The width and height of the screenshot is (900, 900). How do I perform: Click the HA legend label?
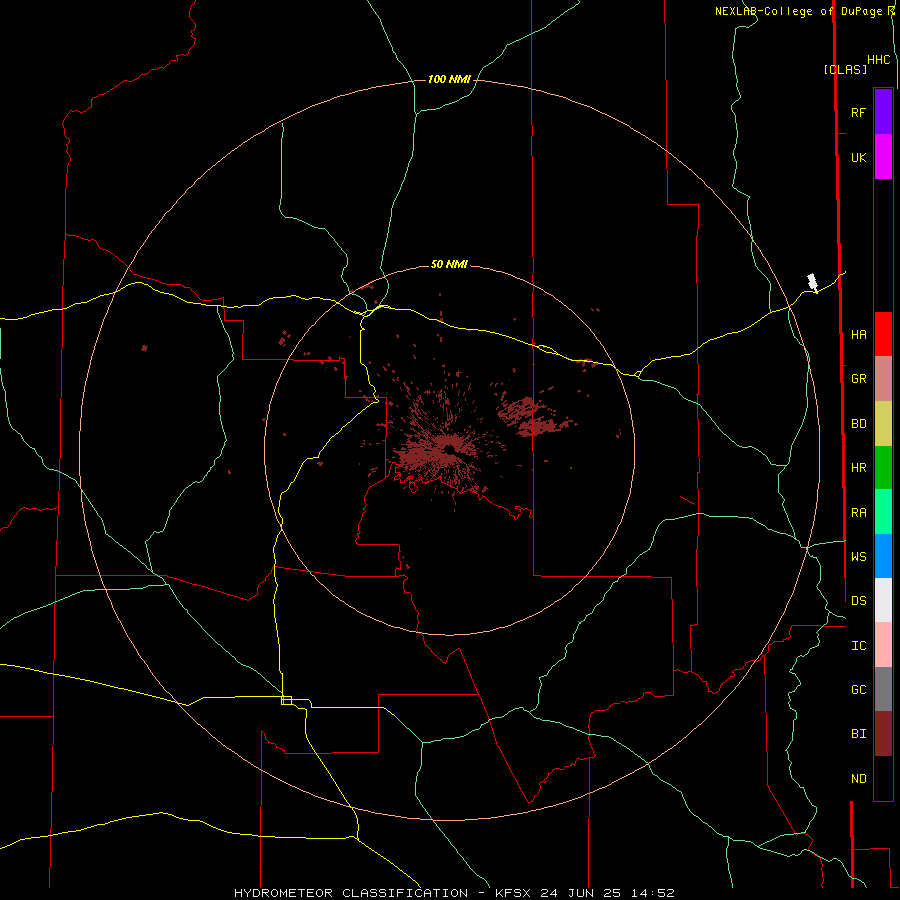pyautogui.click(x=858, y=335)
